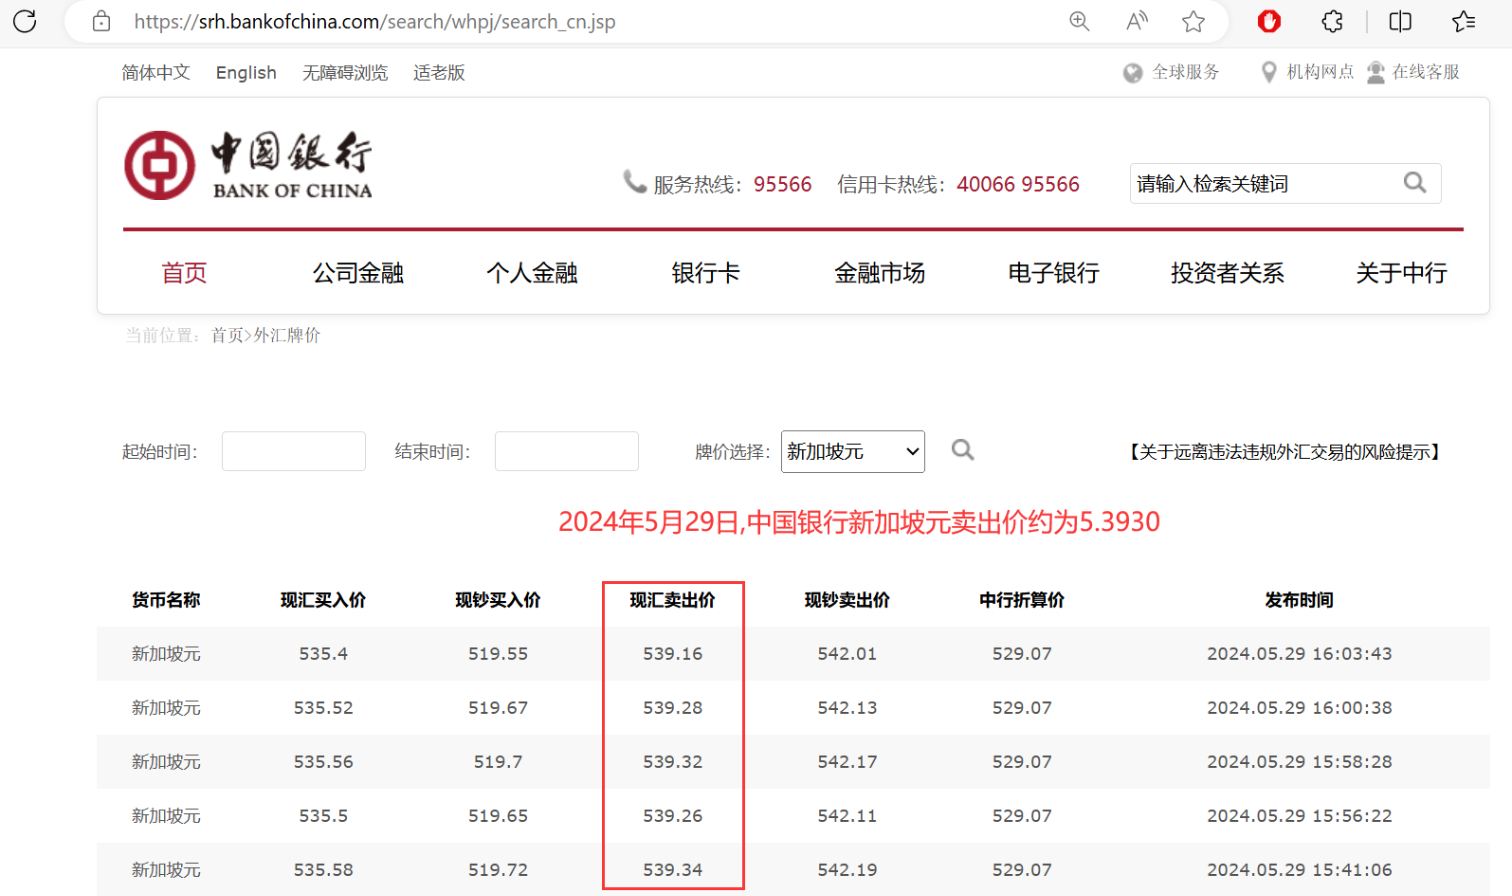Open the 公司金融 menu
The image size is (1512, 896).
tap(358, 272)
